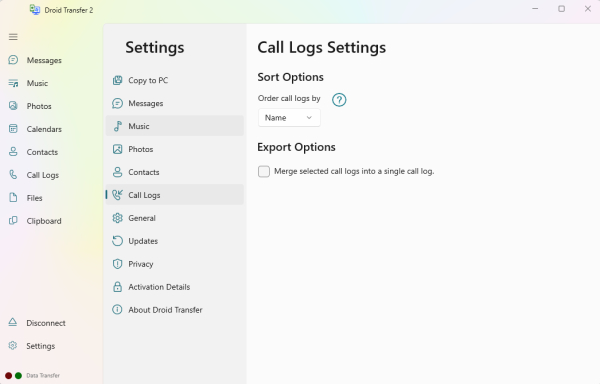Go to Messages in main sidebar
This screenshot has height=384, width=600.
pos(44,60)
